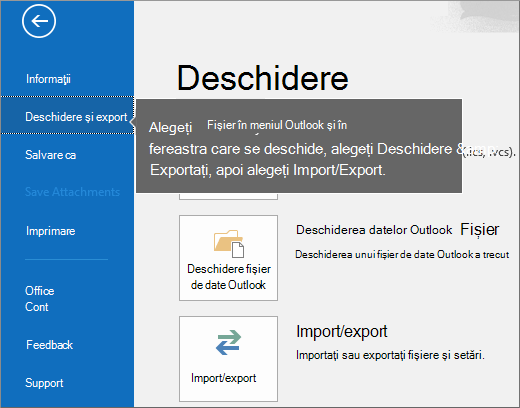Click the Deschidere fișier de date Outlook button

(228, 258)
